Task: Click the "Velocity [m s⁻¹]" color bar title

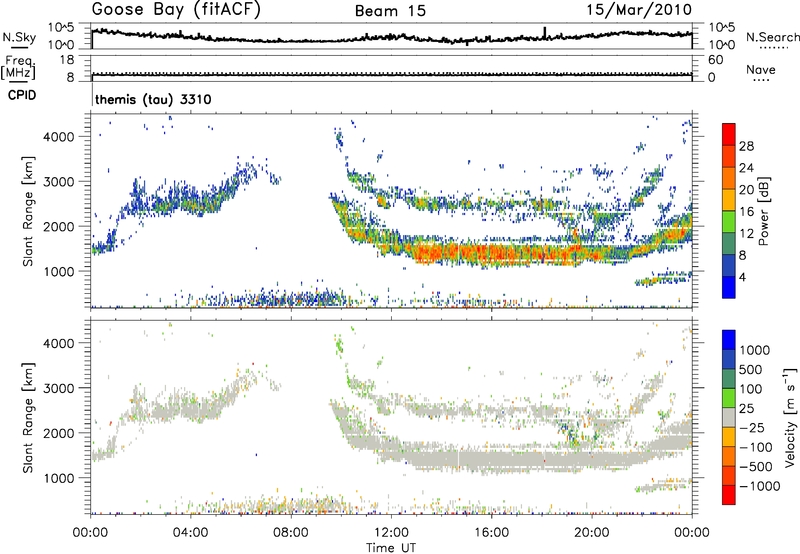Action: (790, 417)
